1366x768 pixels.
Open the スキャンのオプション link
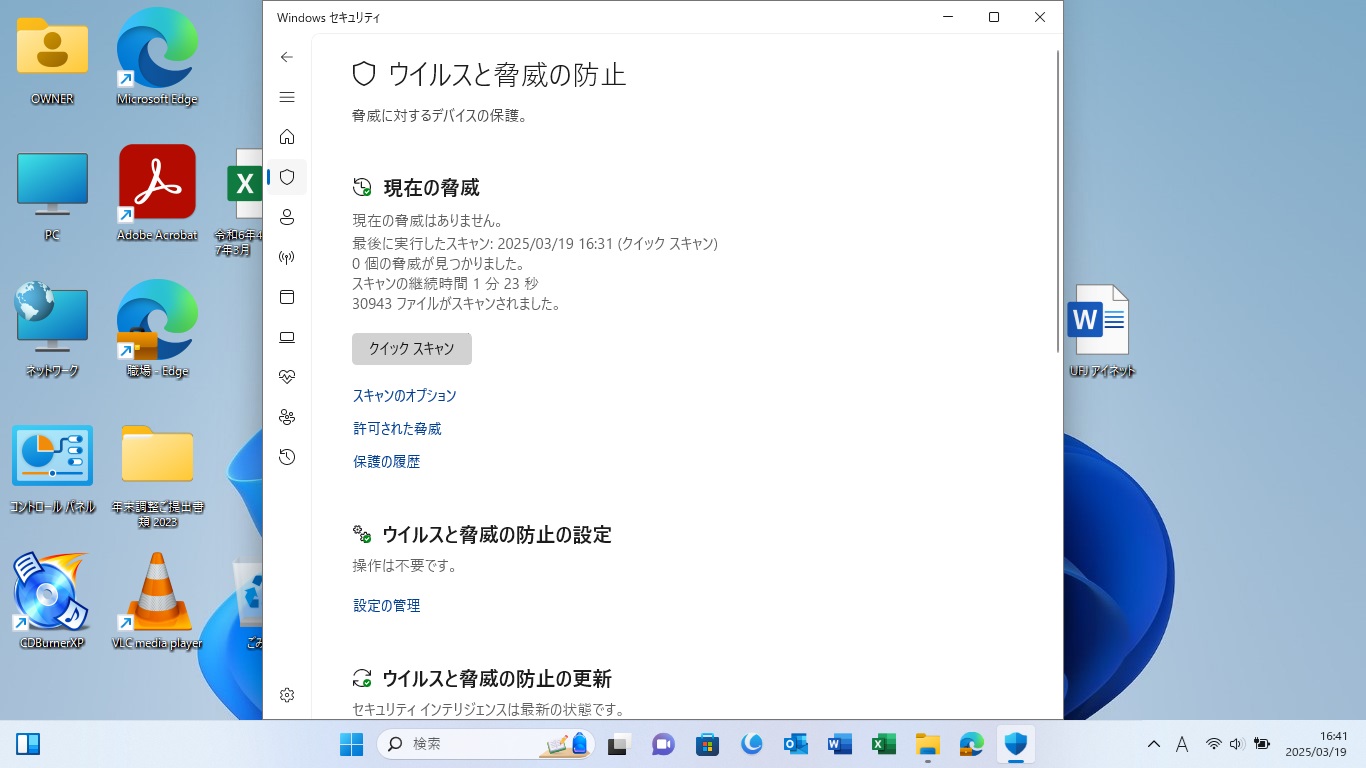tap(404, 396)
